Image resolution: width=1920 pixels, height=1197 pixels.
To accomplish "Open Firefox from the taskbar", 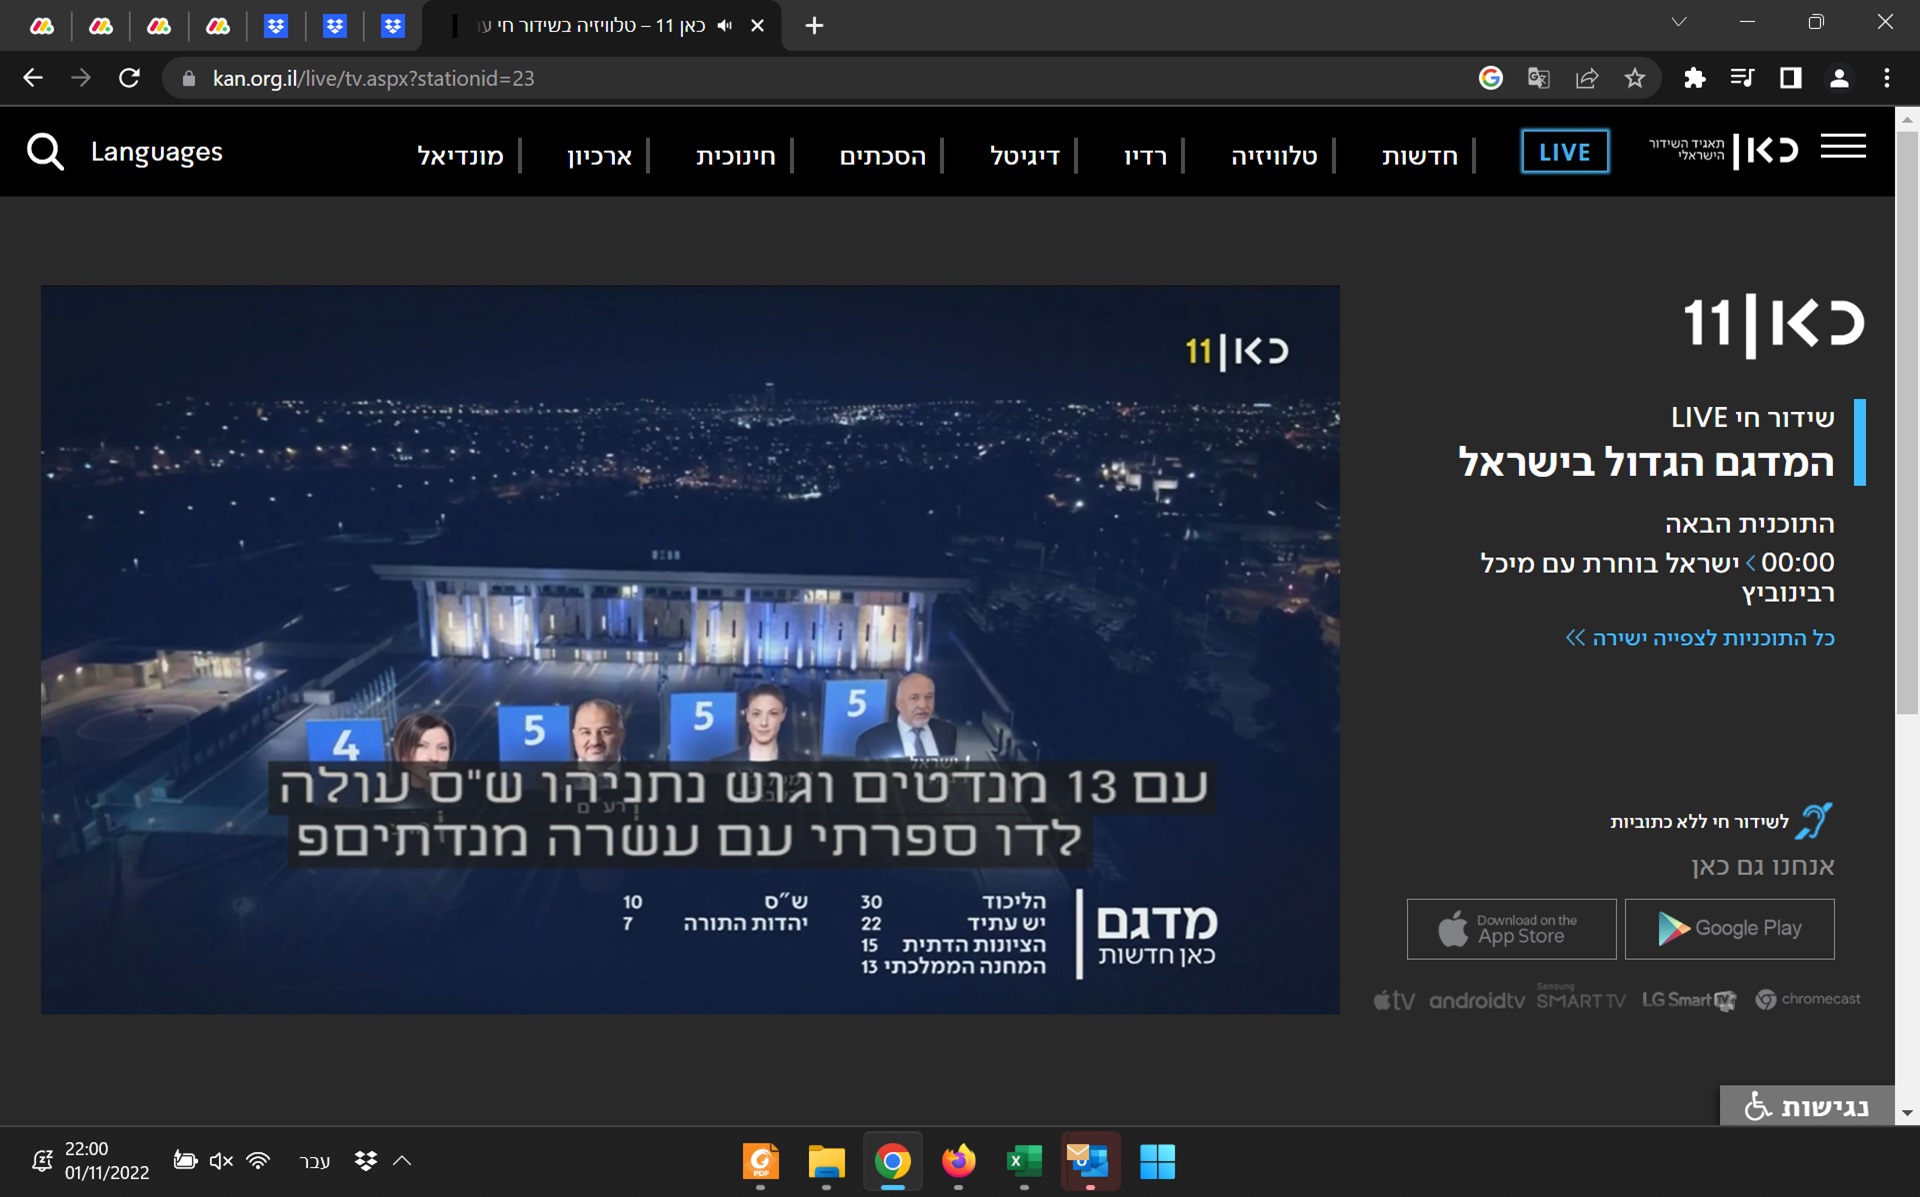I will (x=958, y=1162).
